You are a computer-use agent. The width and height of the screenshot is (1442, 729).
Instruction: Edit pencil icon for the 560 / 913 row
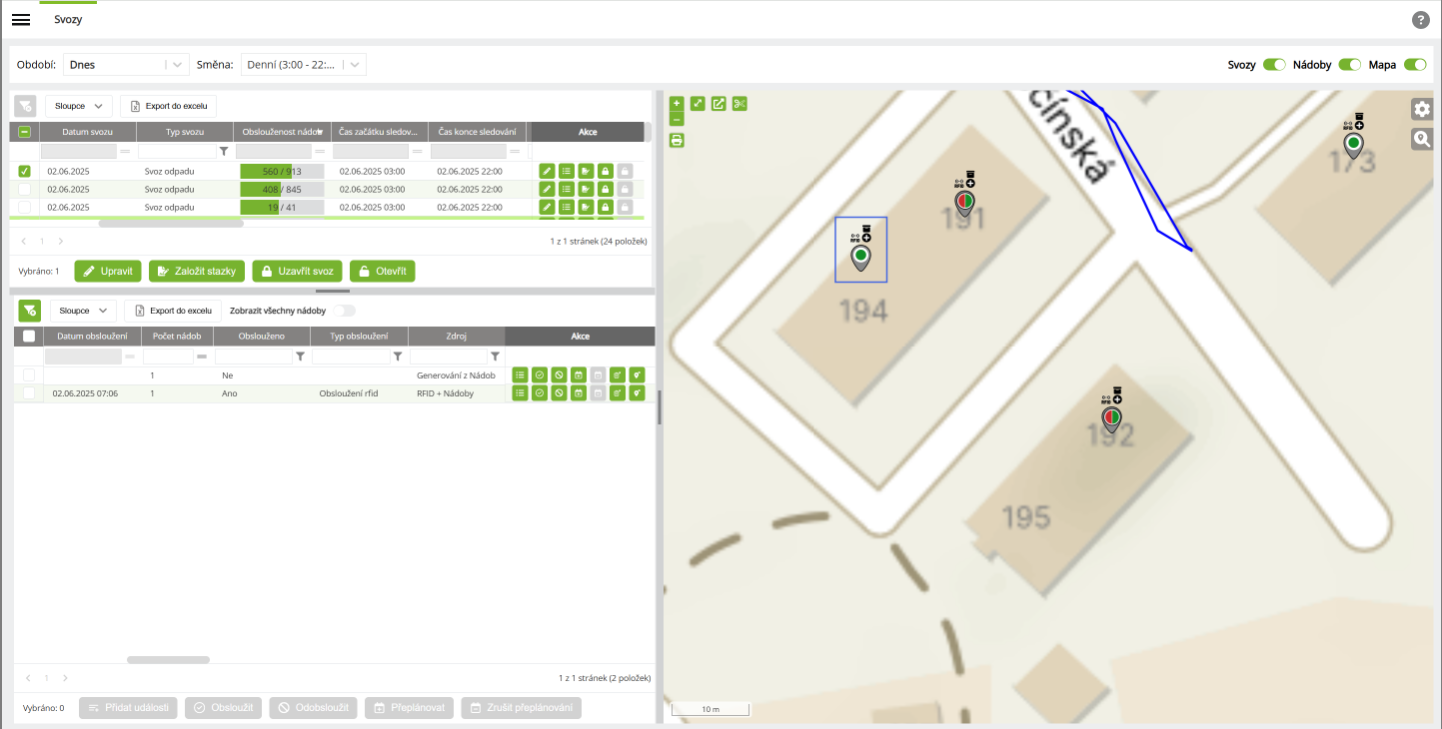547,171
